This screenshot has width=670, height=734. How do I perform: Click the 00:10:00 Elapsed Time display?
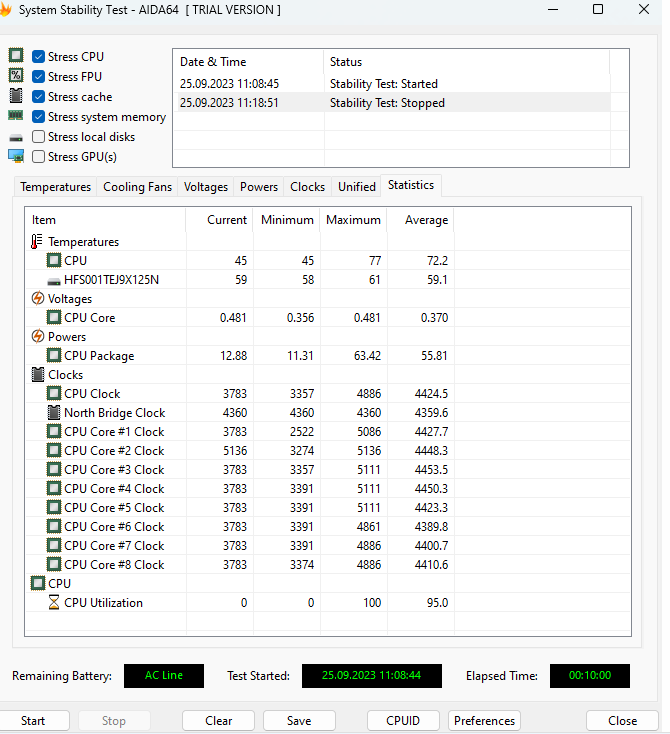(x=589, y=675)
